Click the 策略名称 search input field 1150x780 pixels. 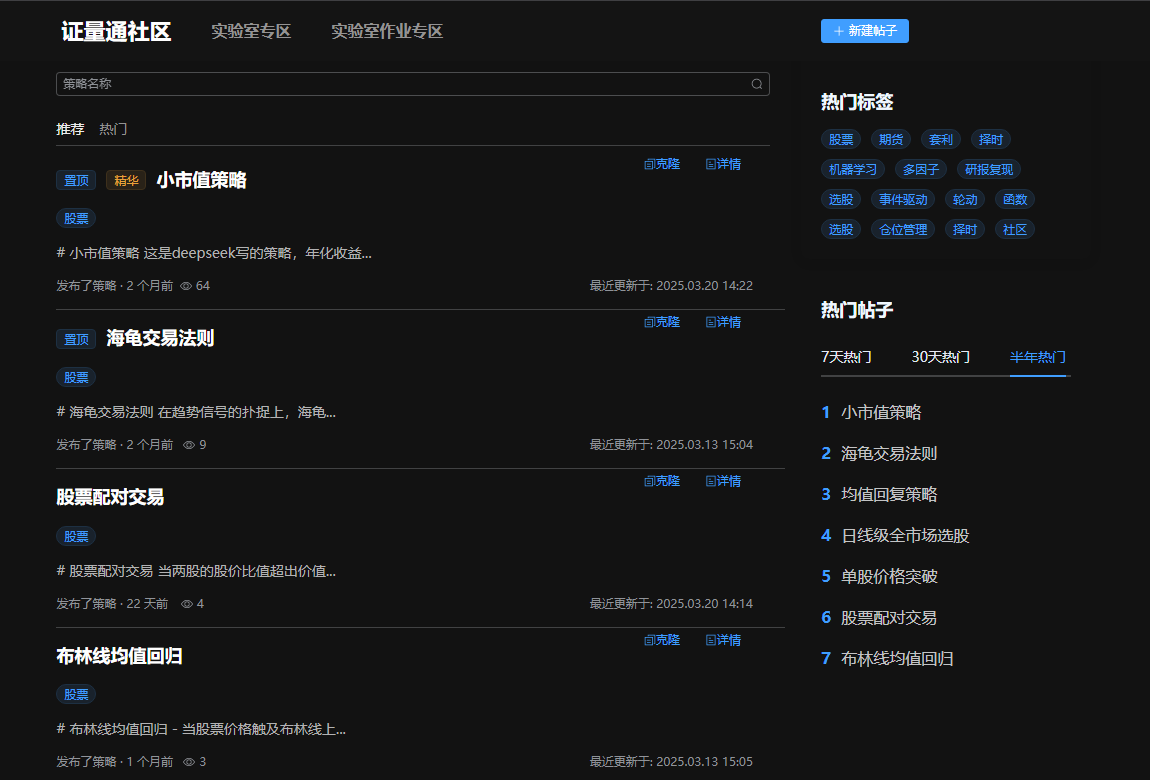(x=400, y=84)
